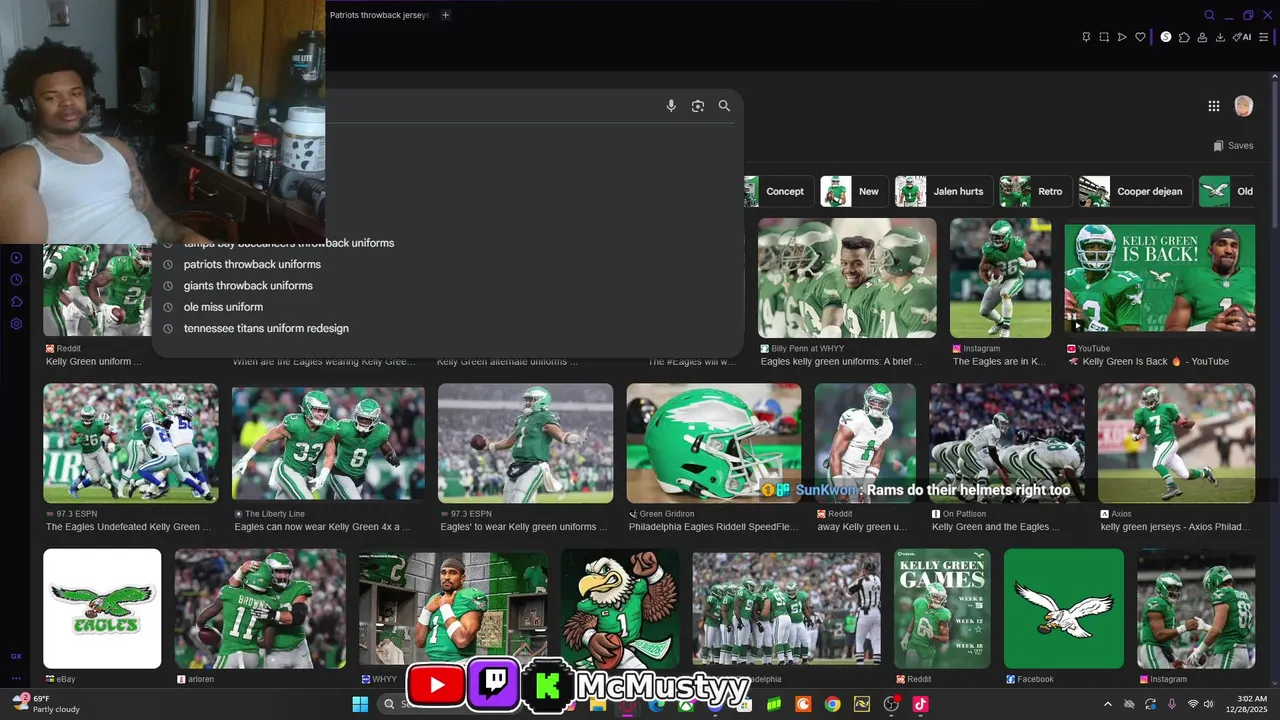1280x720 pixels.
Task: Choose suggestion tennessee titans uniform redesign
Action: click(x=266, y=328)
